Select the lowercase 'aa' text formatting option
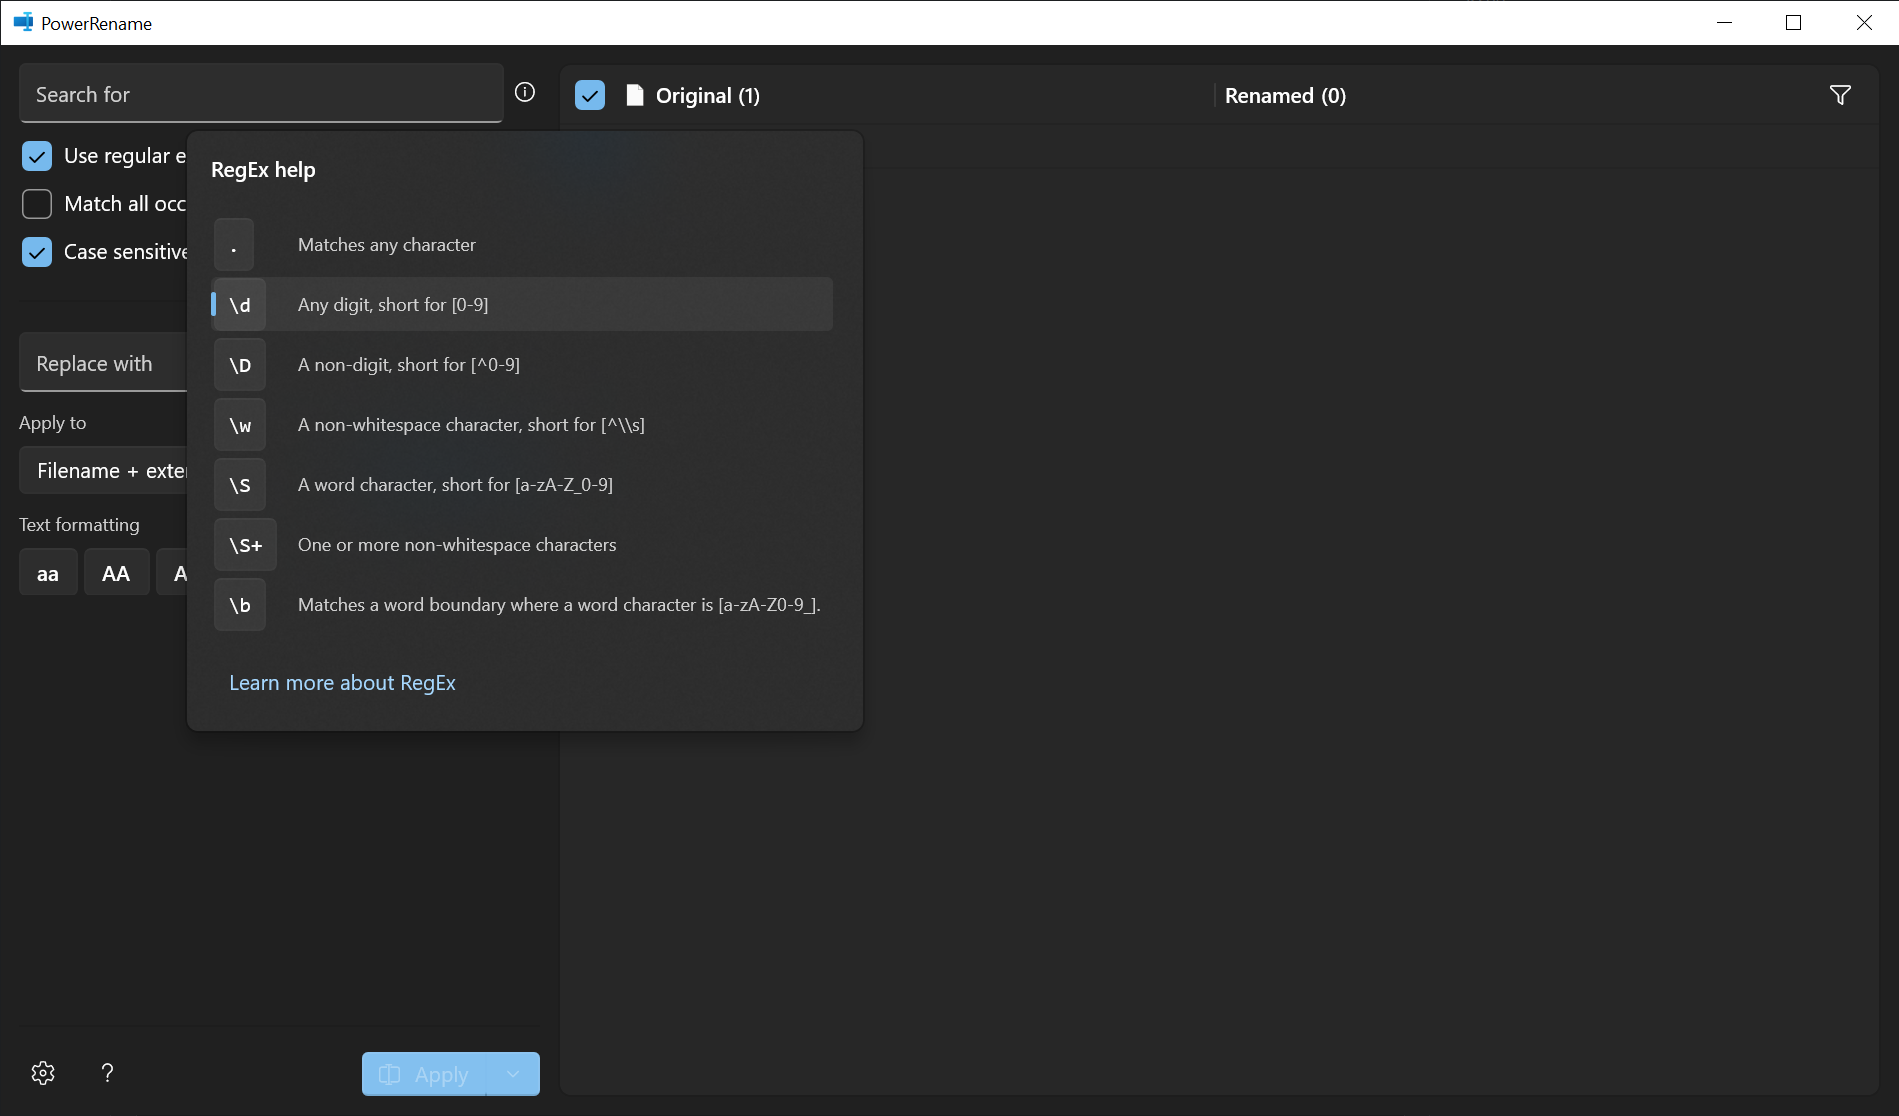This screenshot has width=1899, height=1116. (x=47, y=572)
